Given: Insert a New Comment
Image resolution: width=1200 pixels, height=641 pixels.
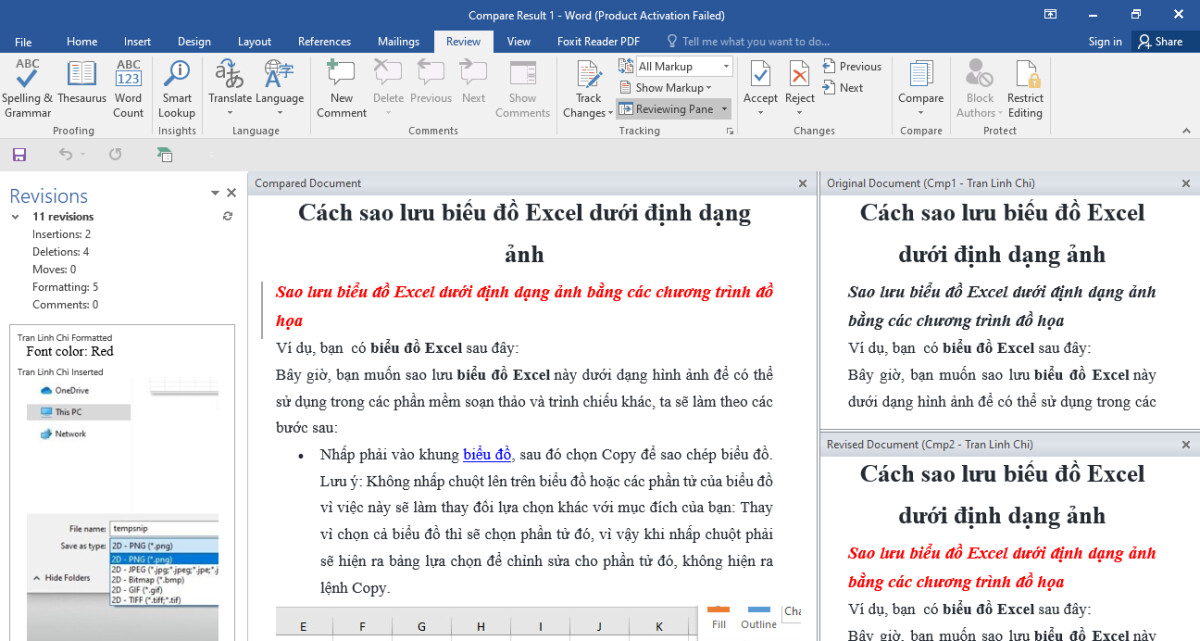Looking at the screenshot, I should [342, 89].
